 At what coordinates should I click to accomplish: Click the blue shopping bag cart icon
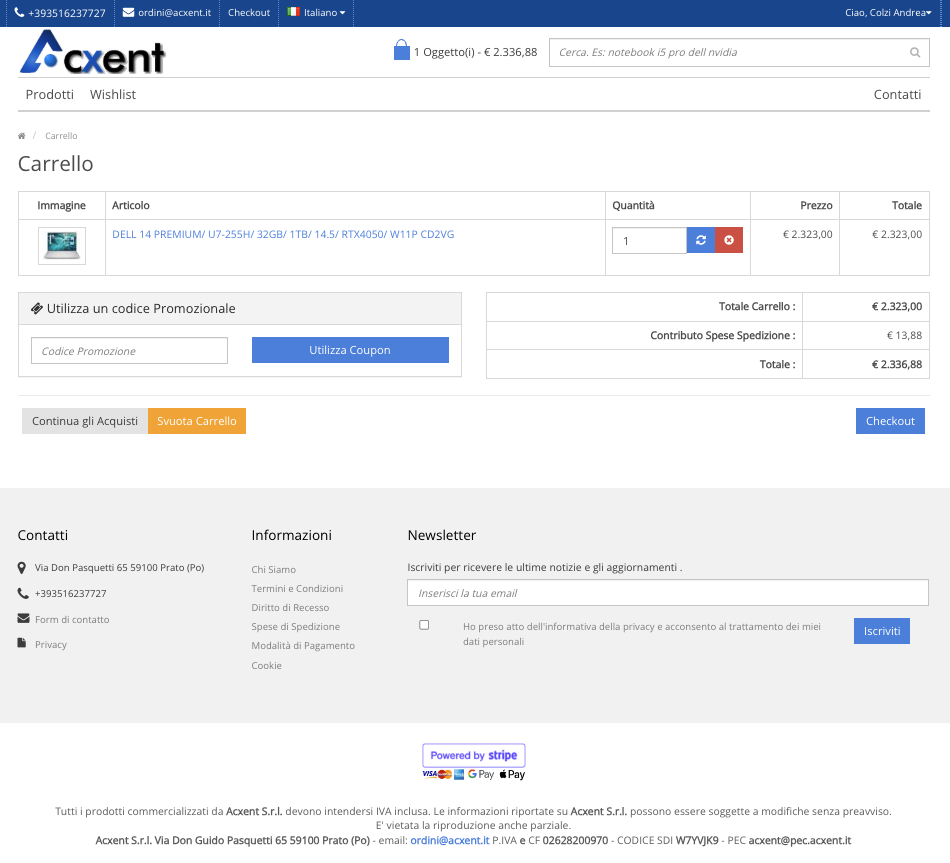(x=402, y=51)
